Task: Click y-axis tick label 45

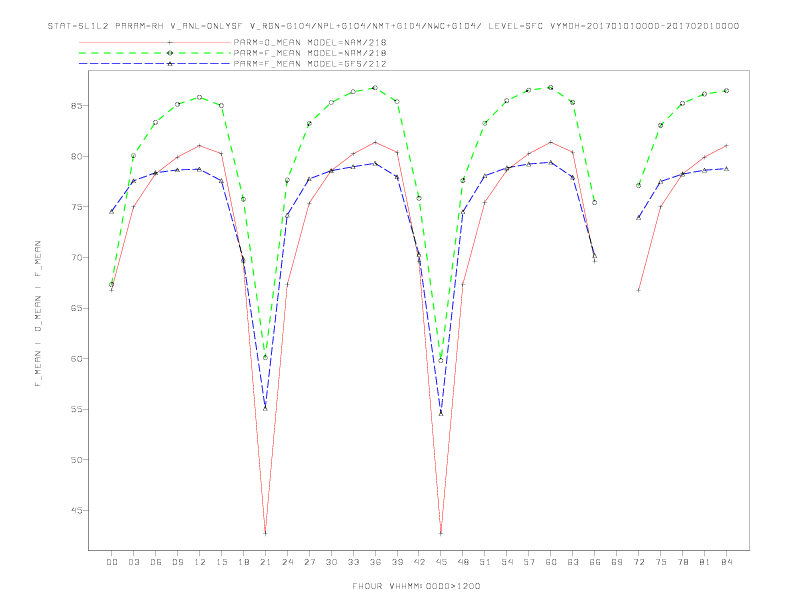Action: pyautogui.click(x=77, y=511)
